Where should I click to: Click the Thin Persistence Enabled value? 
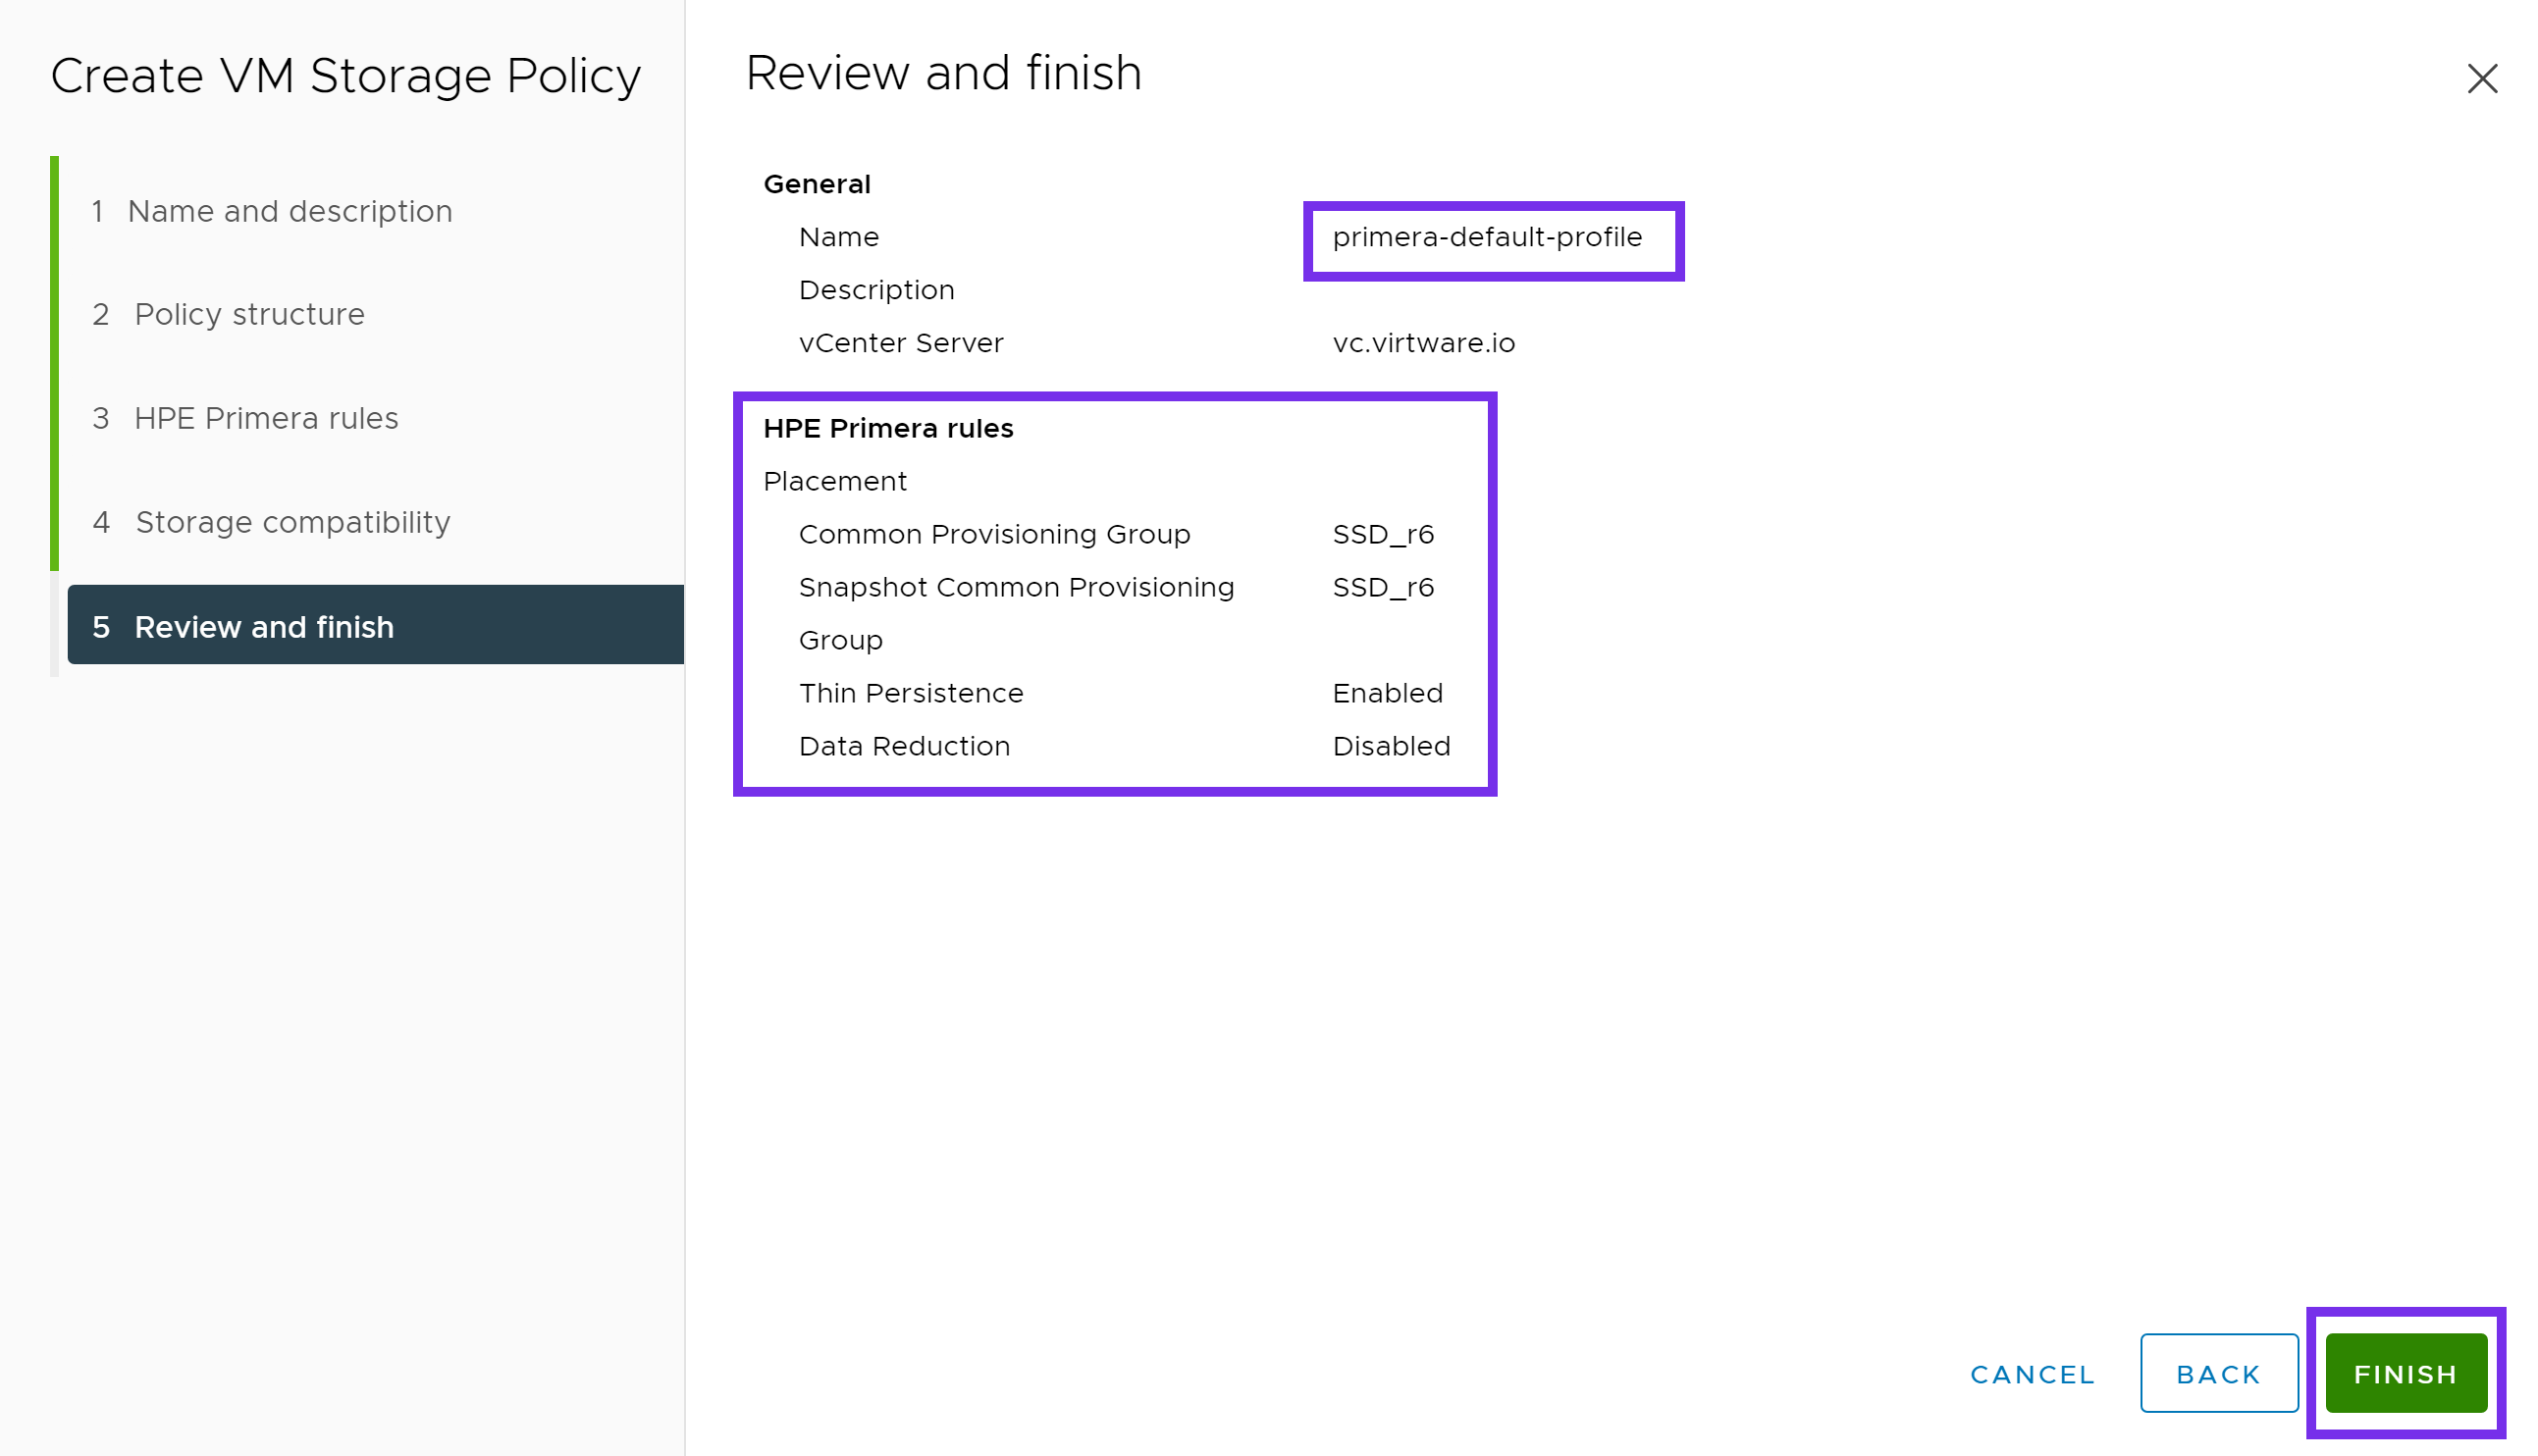pyautogui.click(x=1387, y=693)
